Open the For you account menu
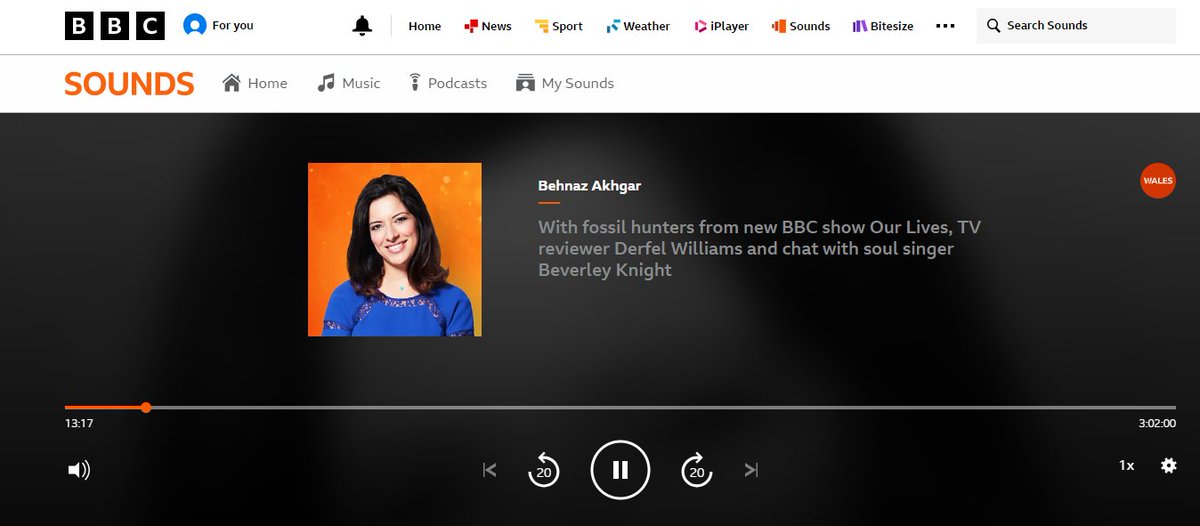 tap(218, 26)
